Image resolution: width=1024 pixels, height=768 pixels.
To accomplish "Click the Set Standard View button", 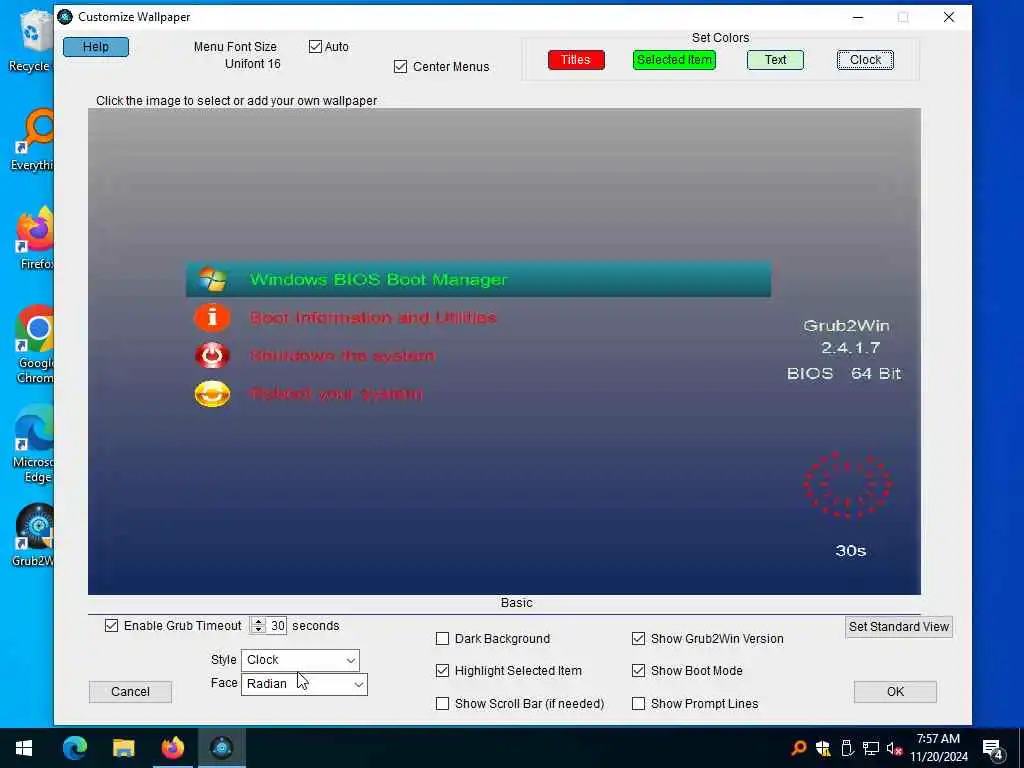I will [899, 627].
